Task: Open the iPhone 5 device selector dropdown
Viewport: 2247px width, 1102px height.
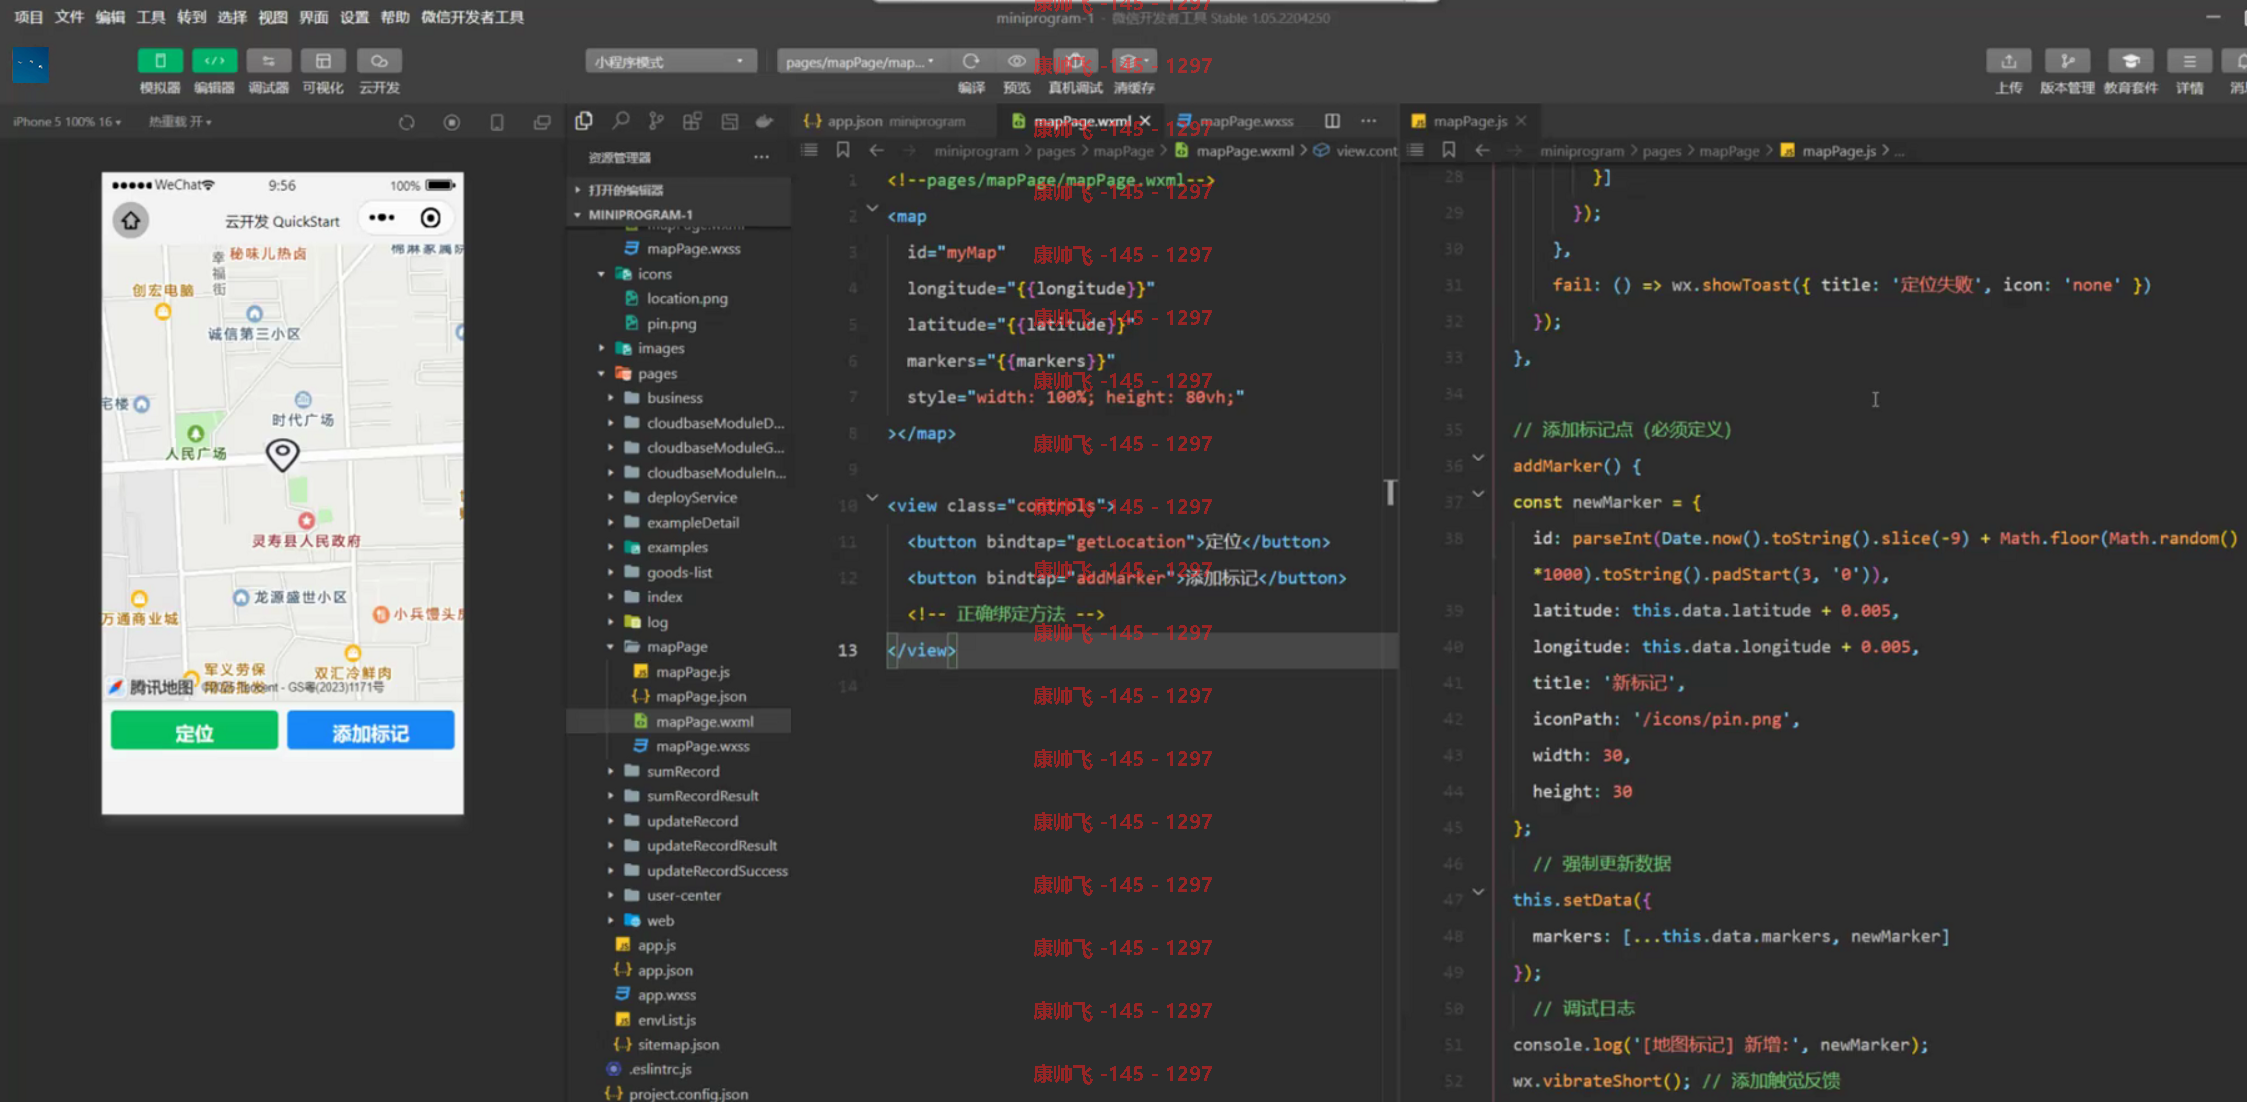Action: point(67,121)
